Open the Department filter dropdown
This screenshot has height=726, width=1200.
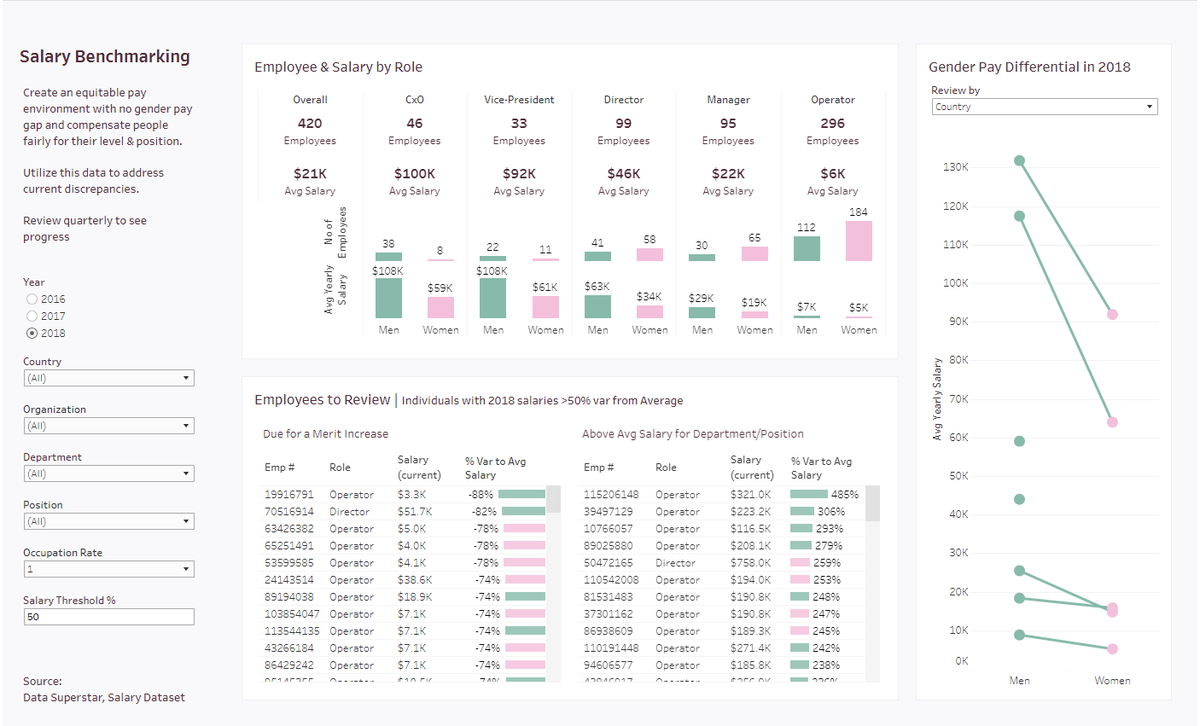click(x=109, y=474)
